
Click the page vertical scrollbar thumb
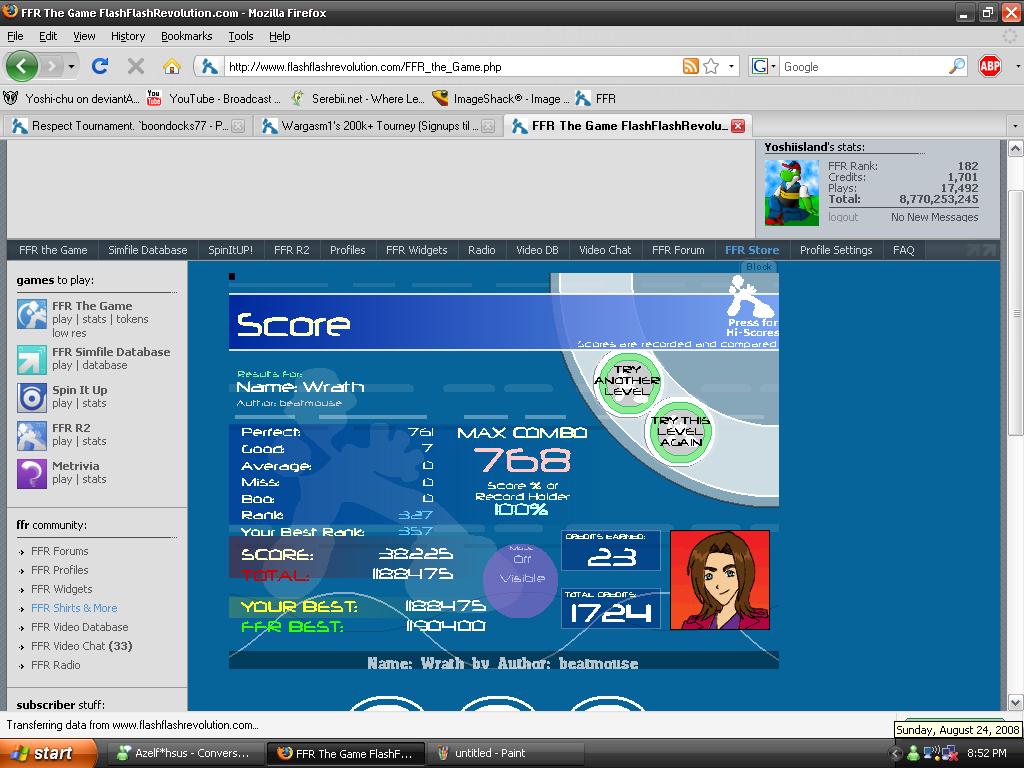[x=1016, y=312]
